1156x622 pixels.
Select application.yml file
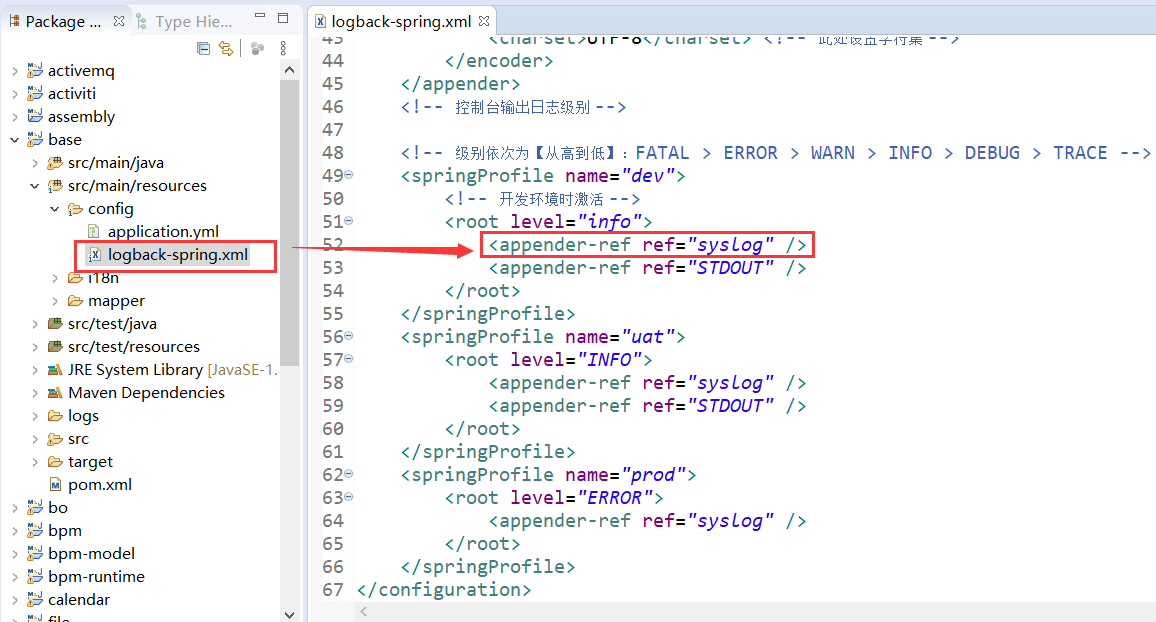coord(163,231)
